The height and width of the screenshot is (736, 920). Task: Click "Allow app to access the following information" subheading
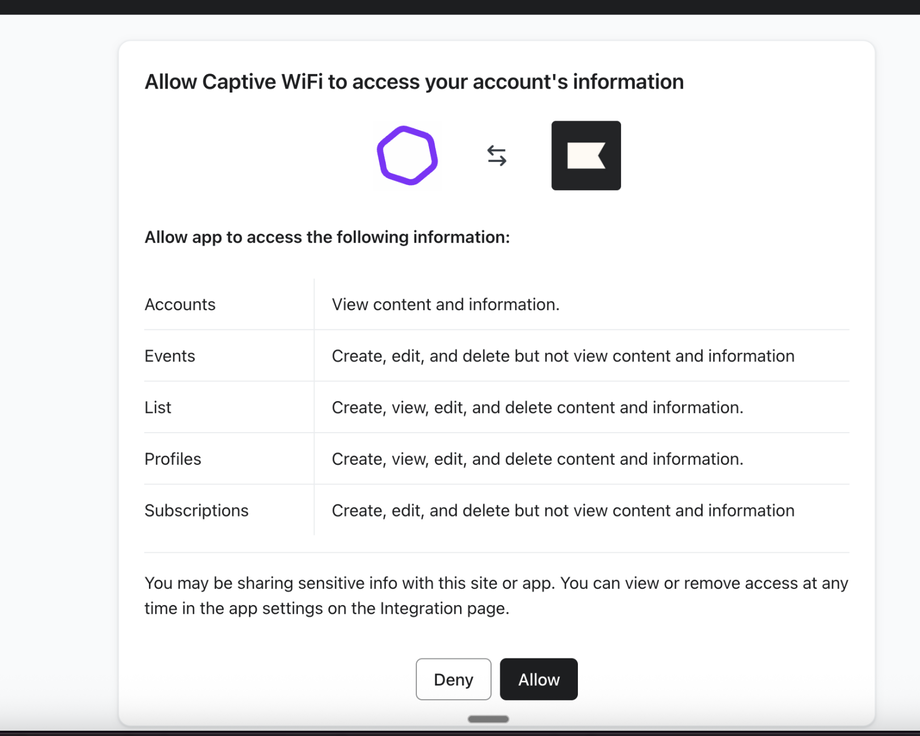pos(327,237)
